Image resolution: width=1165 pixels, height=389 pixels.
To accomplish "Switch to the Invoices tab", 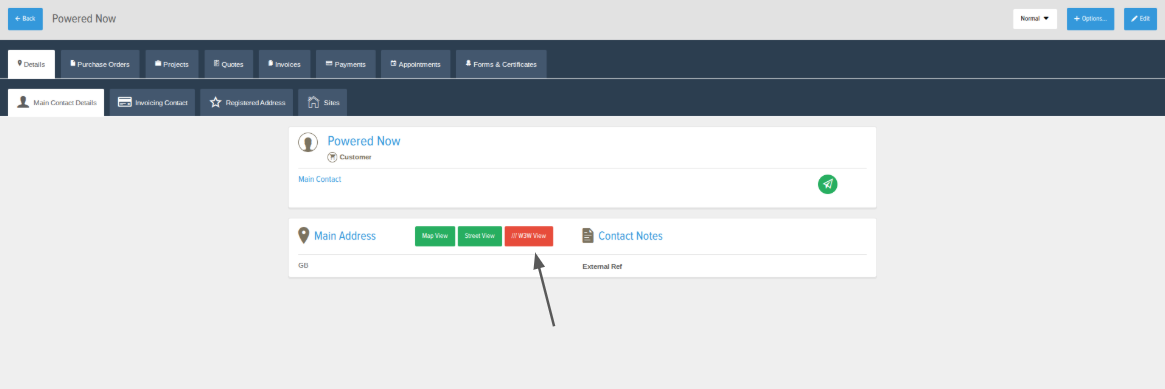I will 285,64.
